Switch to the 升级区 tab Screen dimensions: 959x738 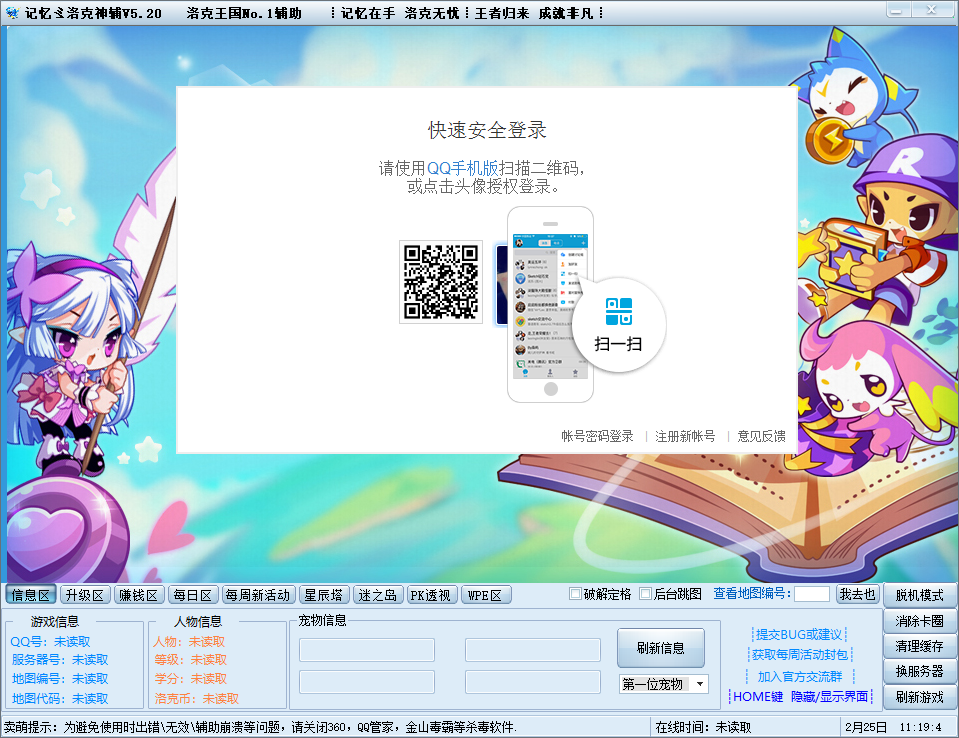(84, 594)
